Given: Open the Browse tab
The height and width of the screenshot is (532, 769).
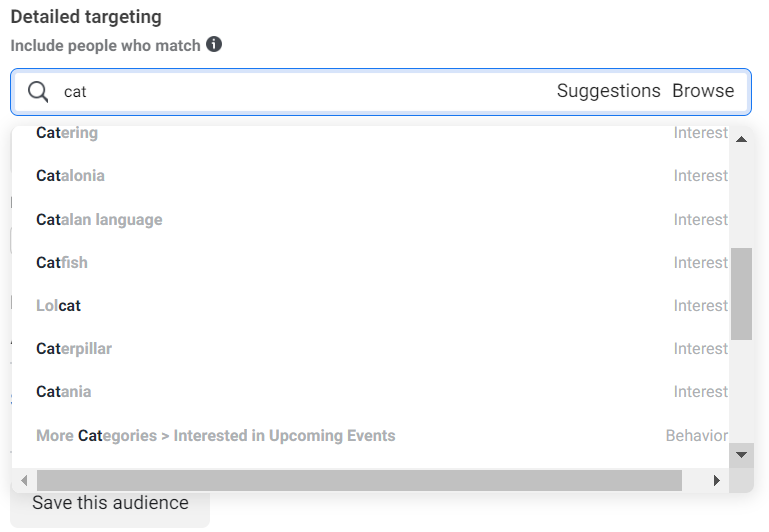Looking at the screenshot, I should coord(703,91).
